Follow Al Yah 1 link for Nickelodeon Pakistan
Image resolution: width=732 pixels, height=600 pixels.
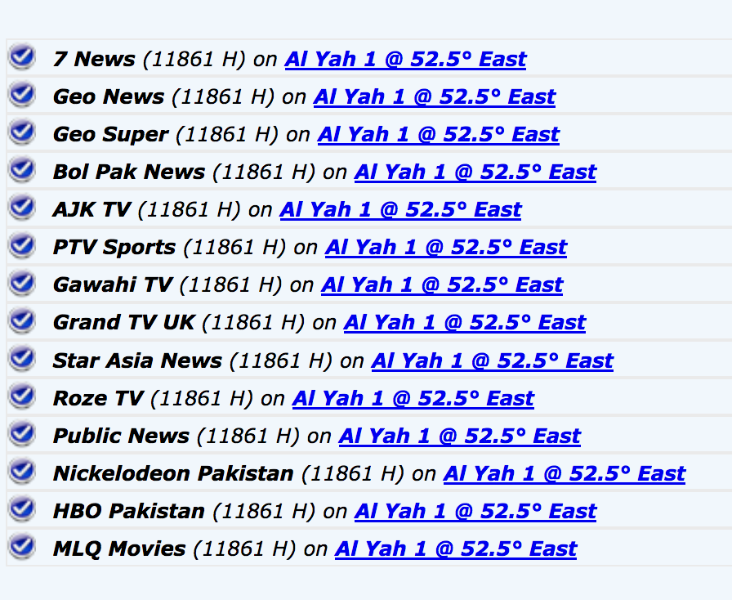tap(564, 474)
